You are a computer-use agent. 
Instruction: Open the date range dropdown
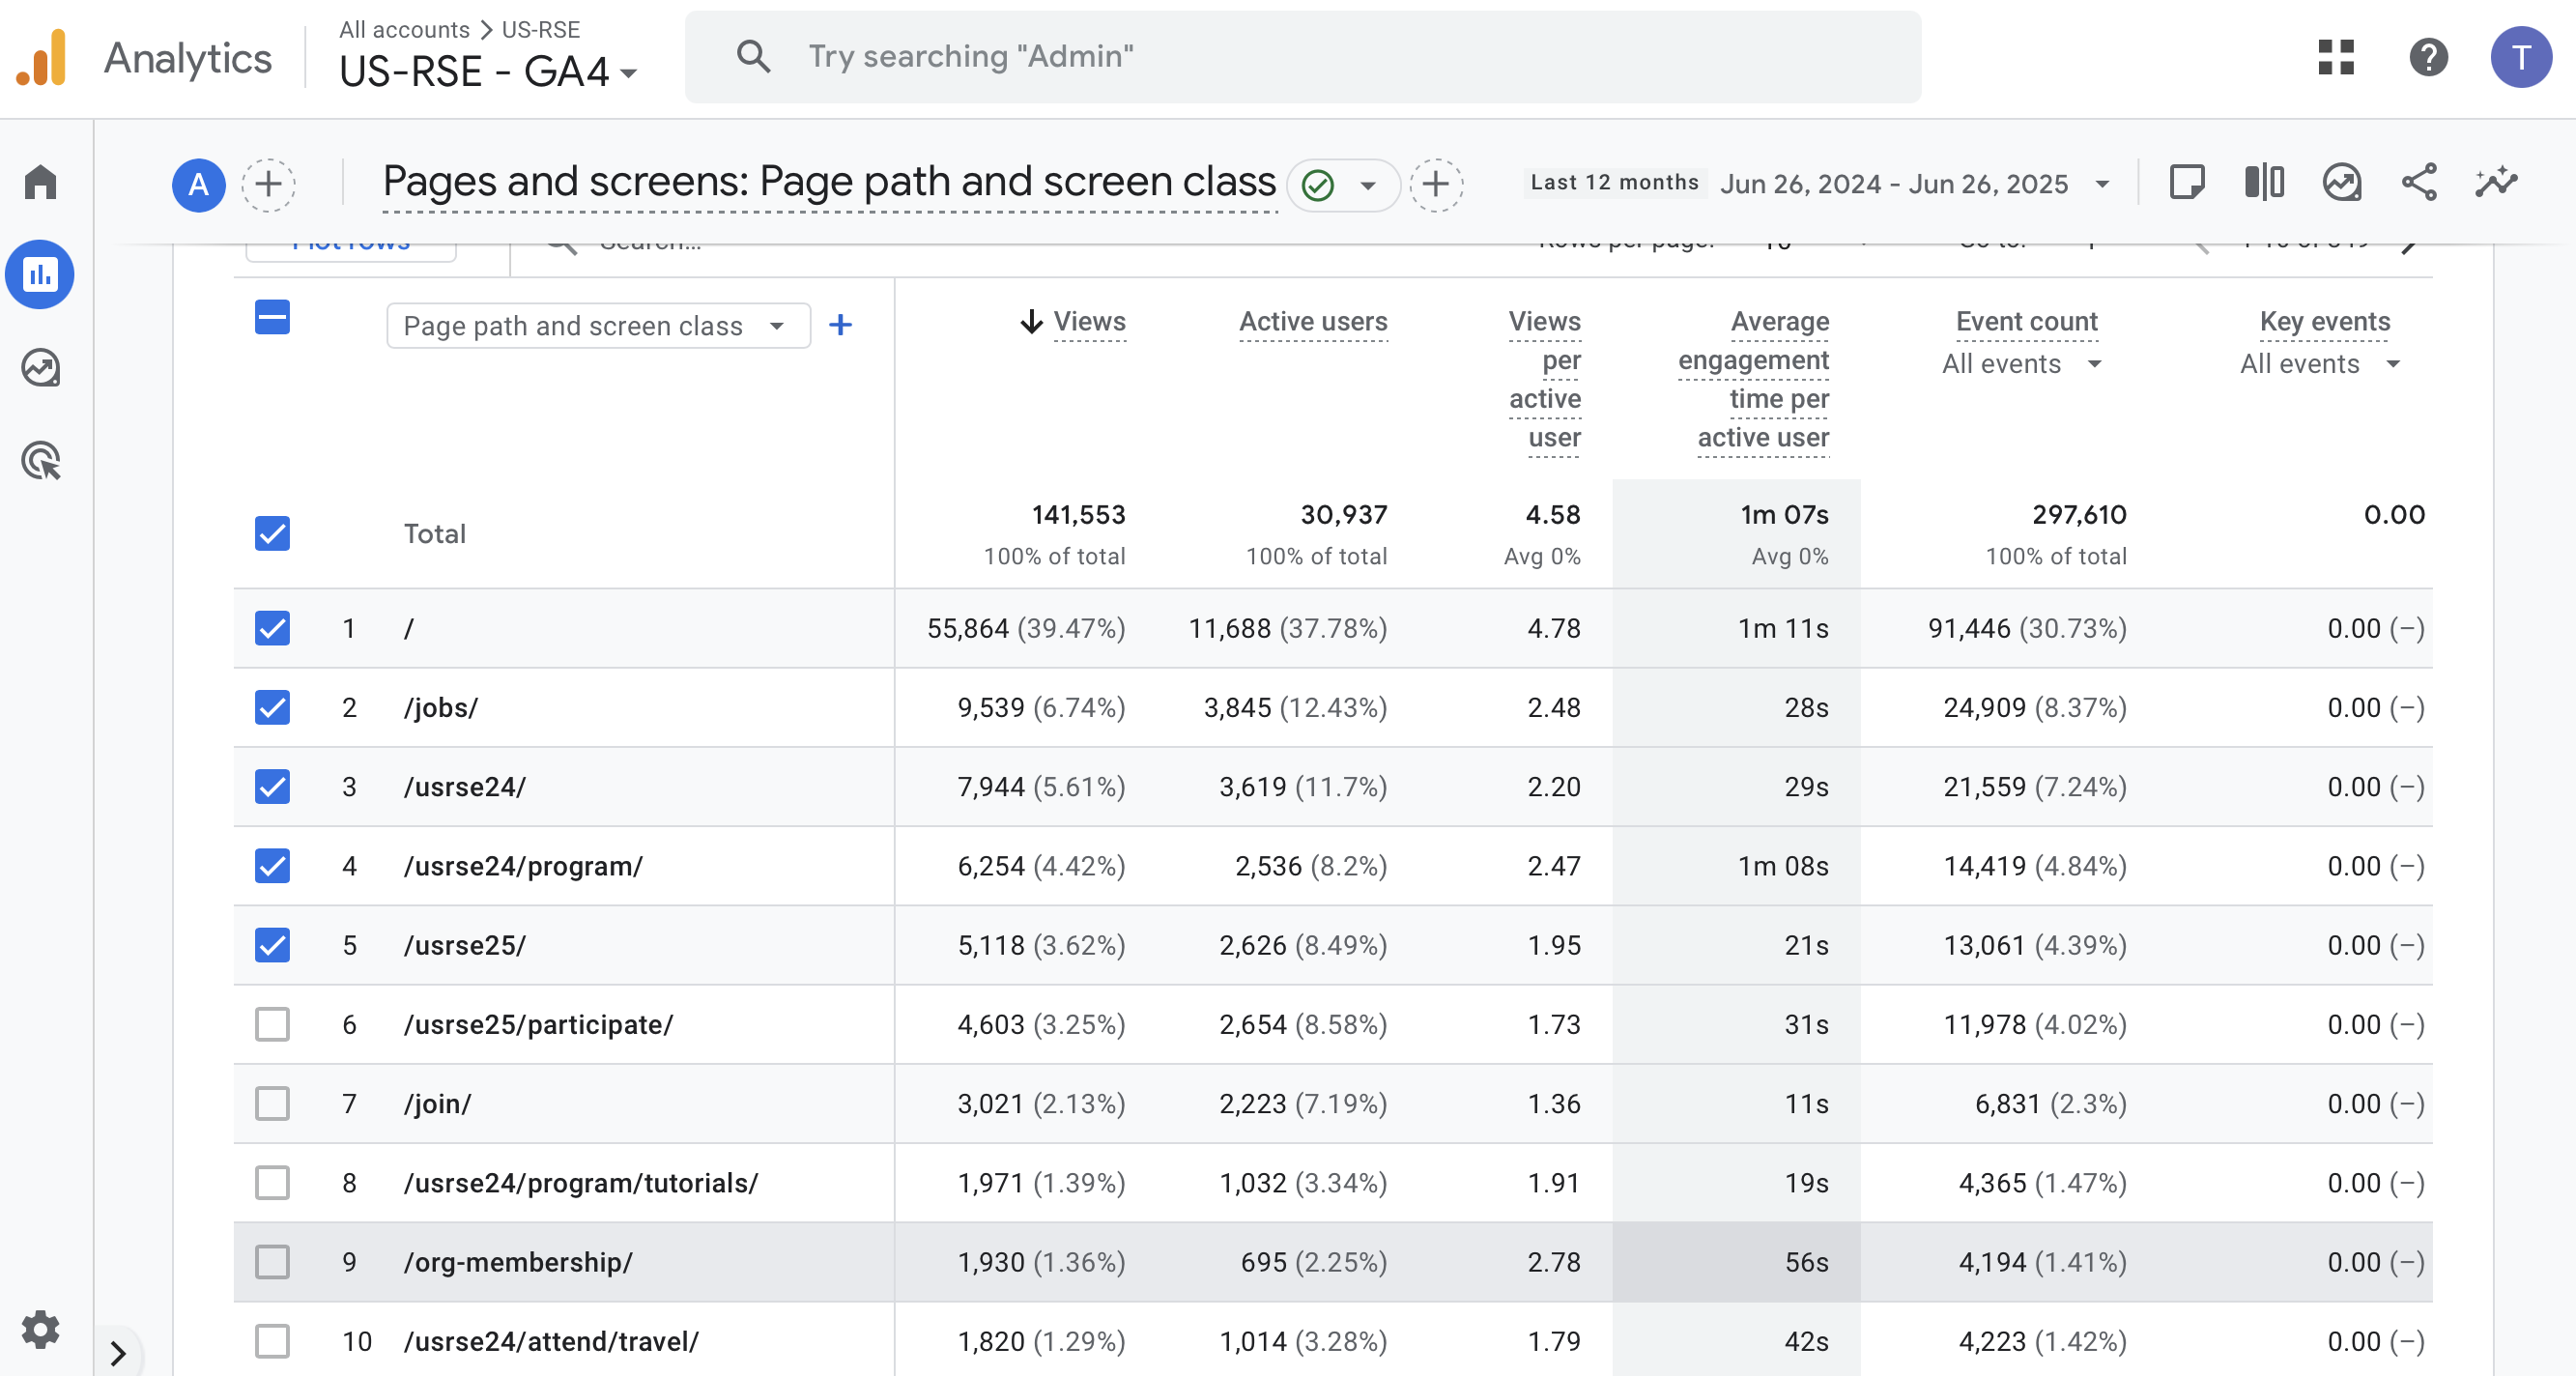2102,184
